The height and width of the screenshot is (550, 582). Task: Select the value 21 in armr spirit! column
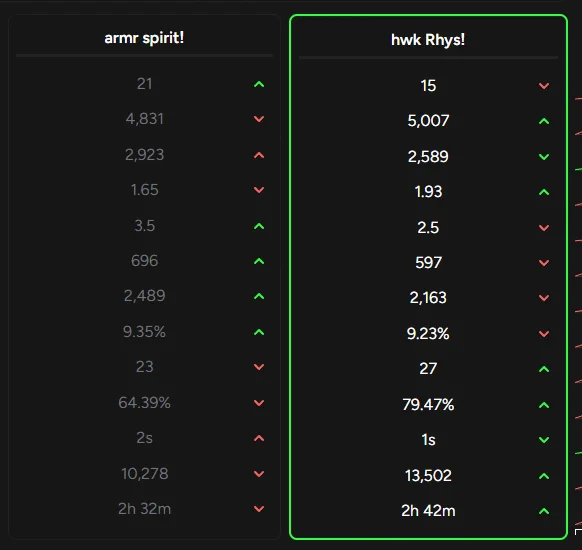144,84
